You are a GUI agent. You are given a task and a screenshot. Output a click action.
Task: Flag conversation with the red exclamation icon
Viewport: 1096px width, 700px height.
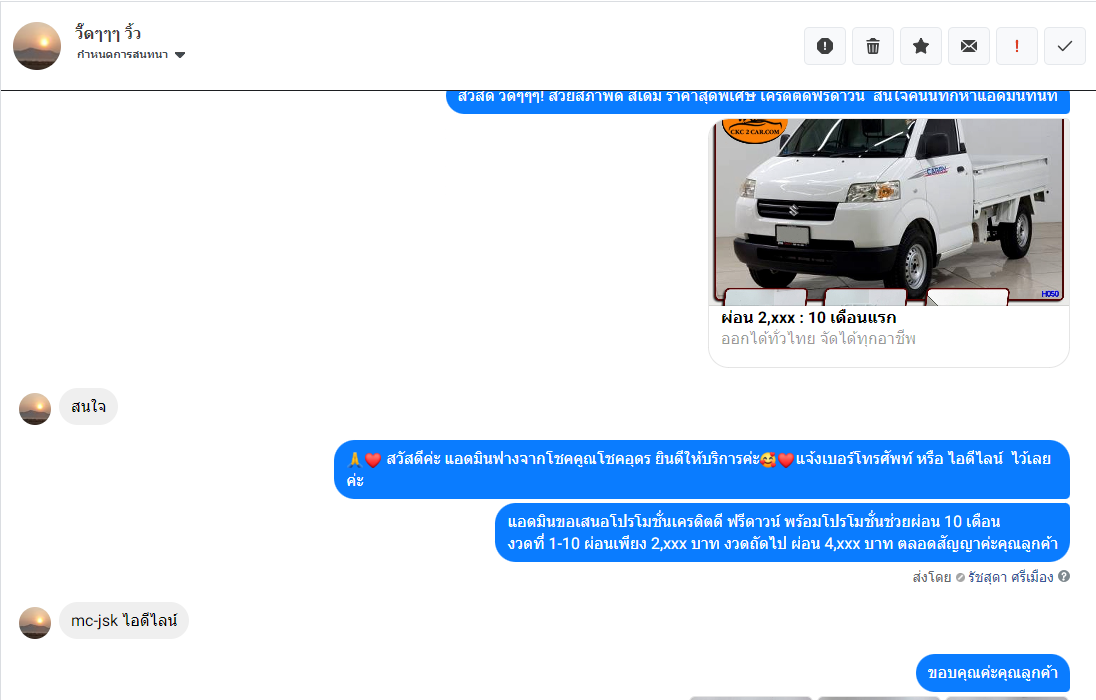pyautogui.click(x=1017, y=46)
